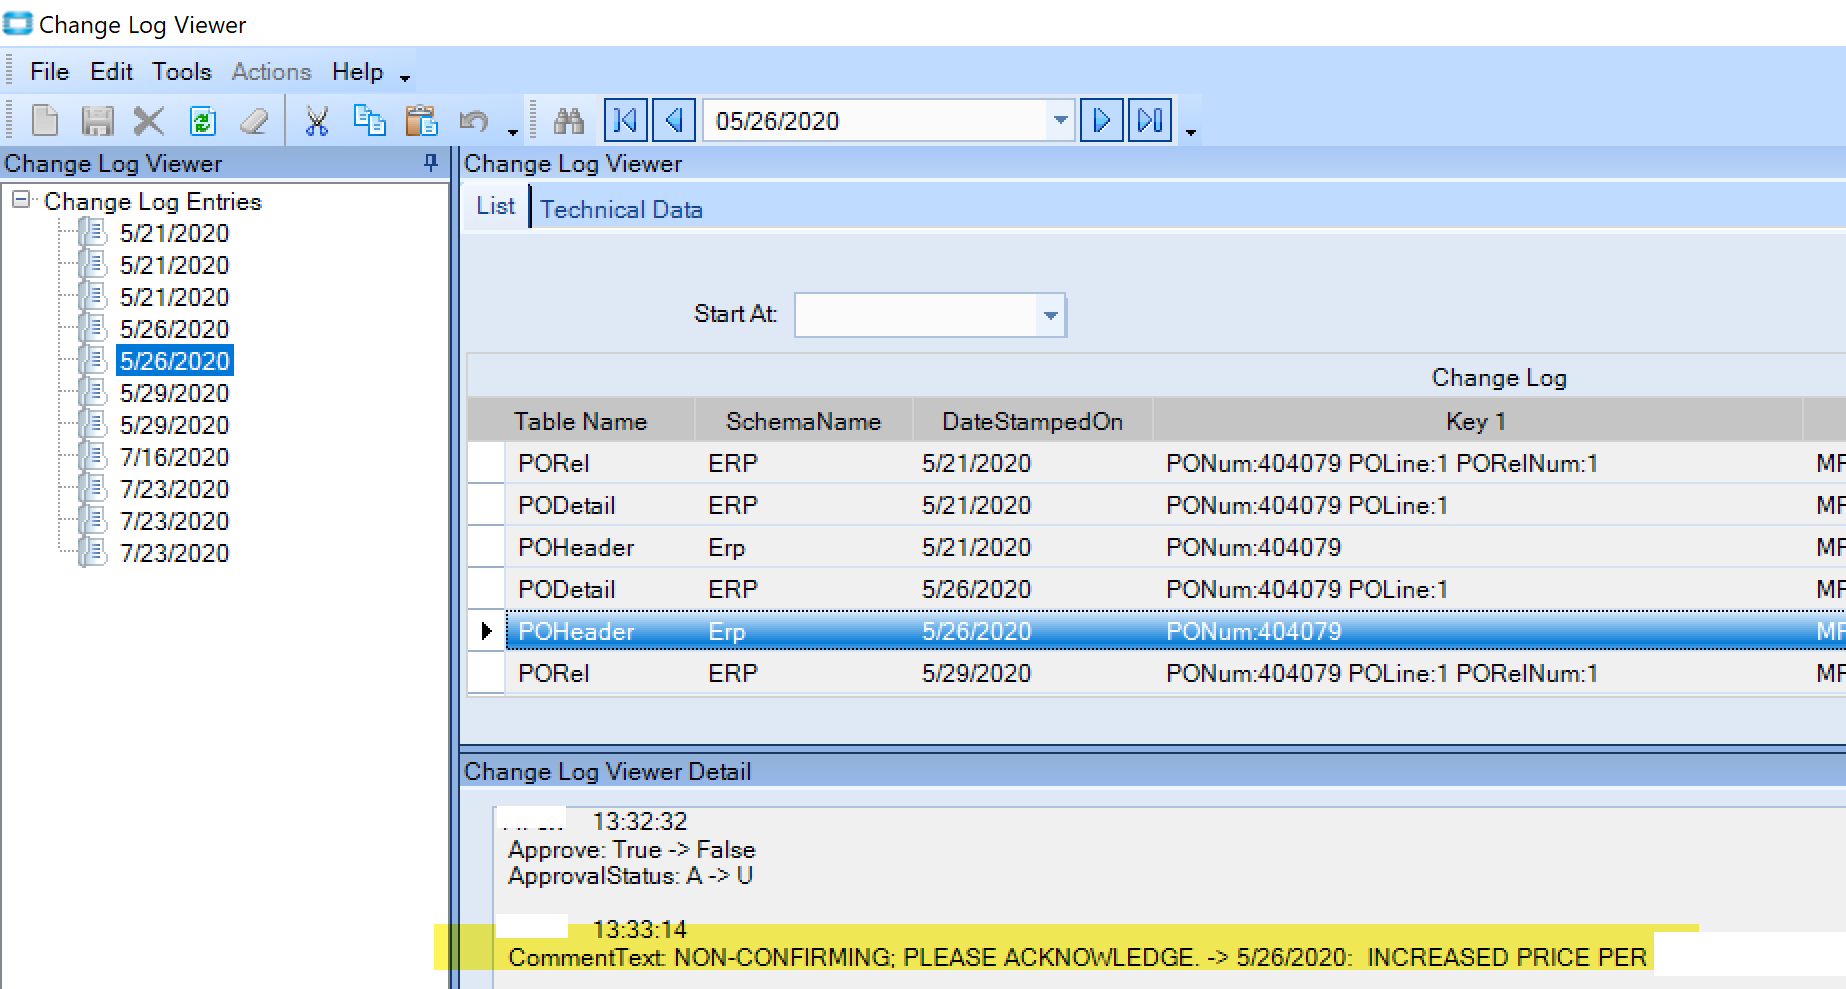Click the New document icon
1846x989 pixels.
tap(45, 121)
